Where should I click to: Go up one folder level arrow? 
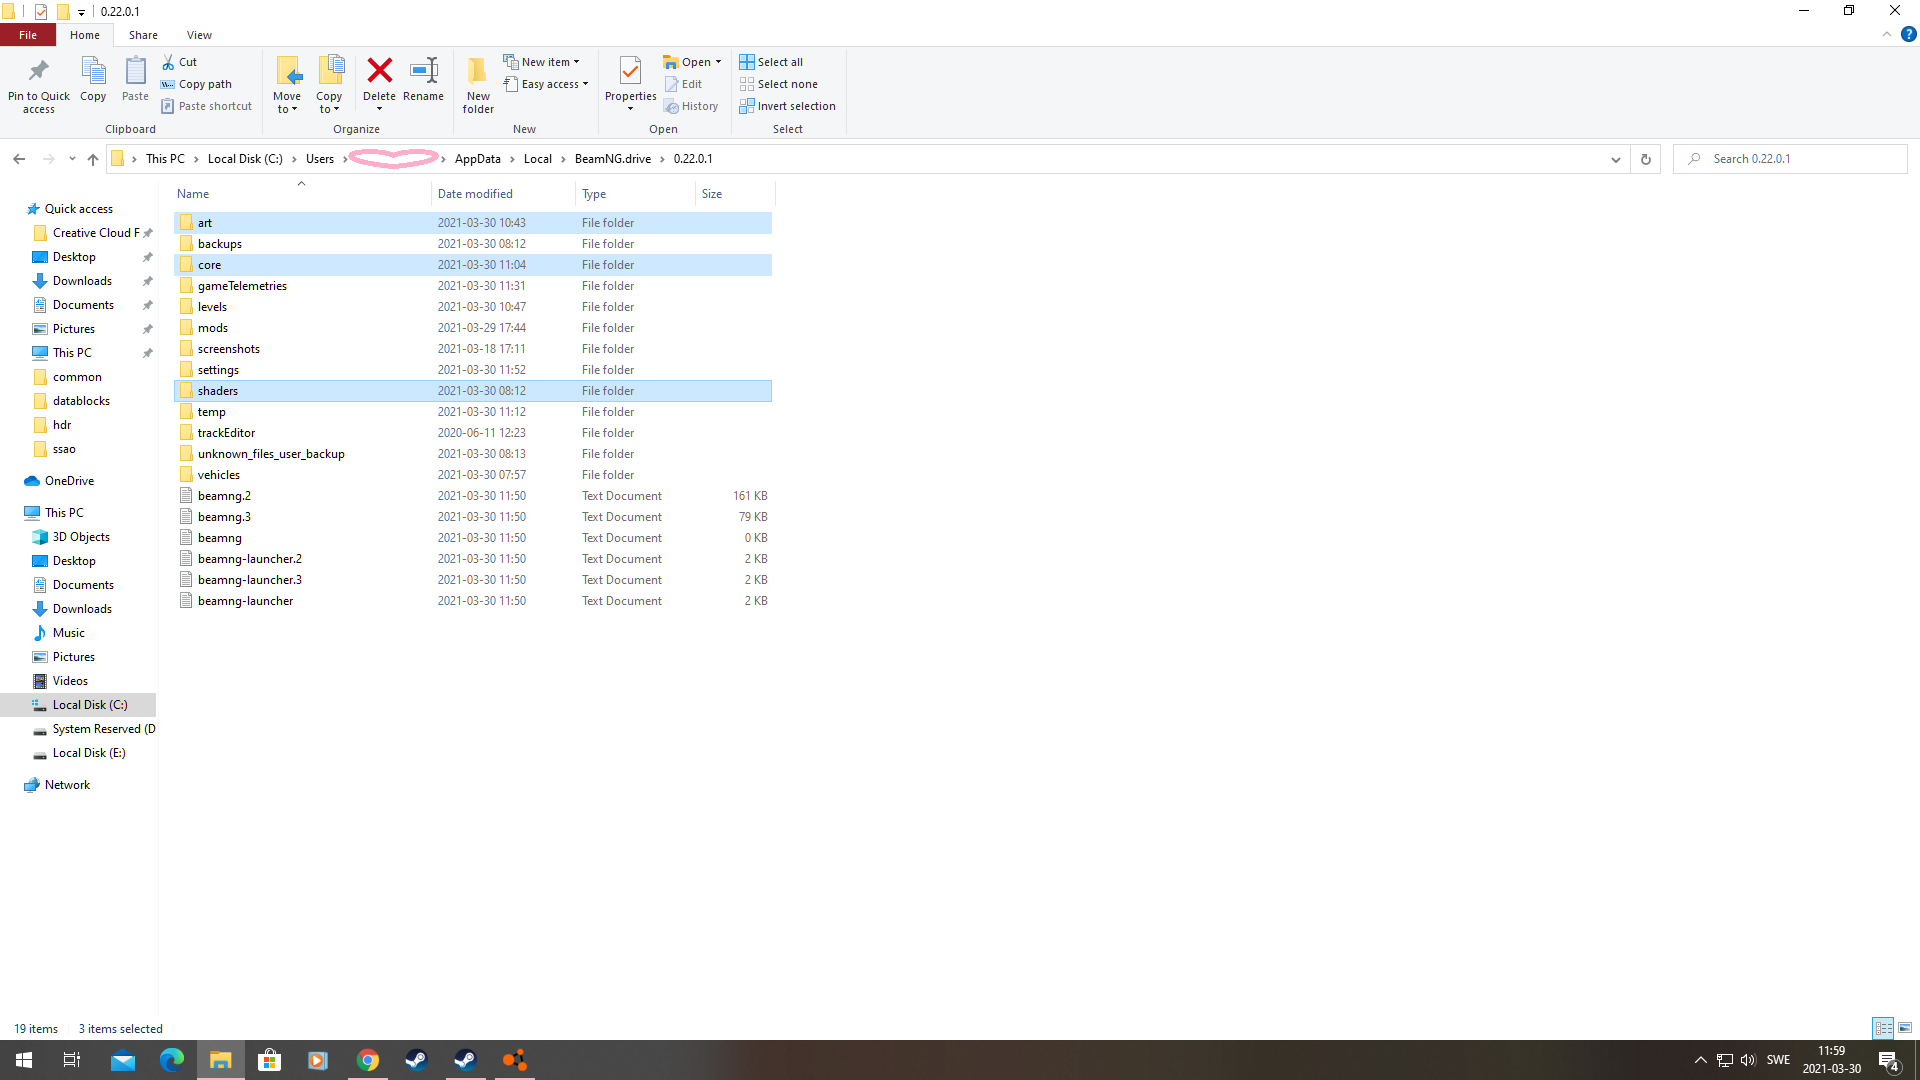(93, 159)
